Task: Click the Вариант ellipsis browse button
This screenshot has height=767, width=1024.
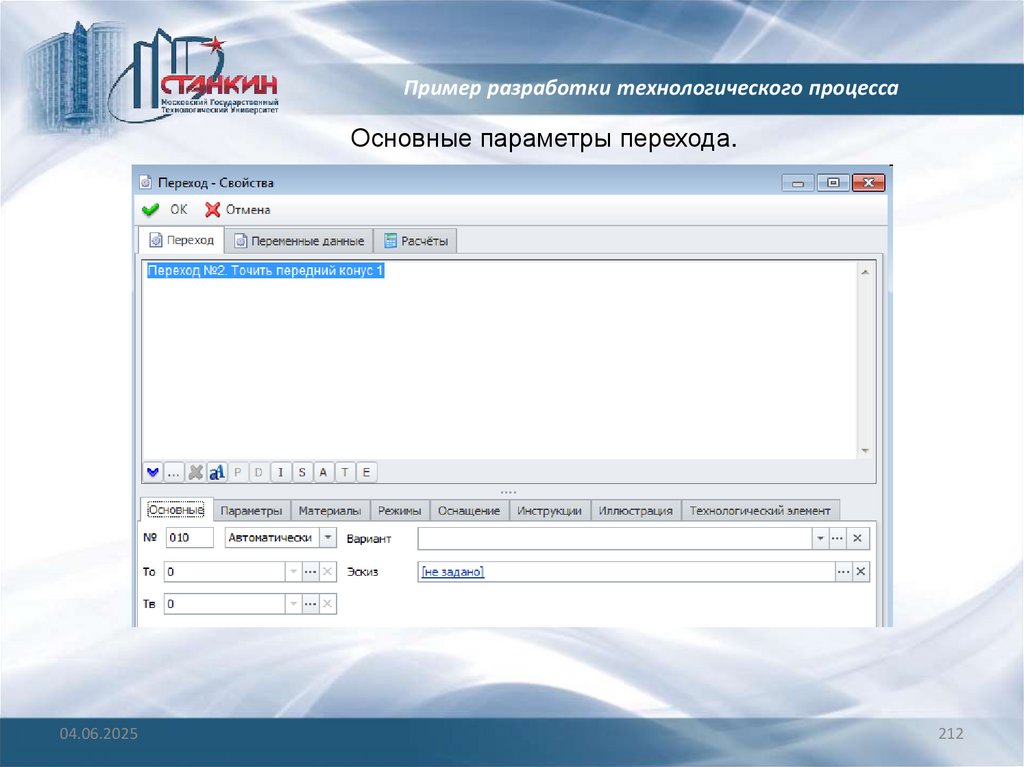Action: point(837,538)
